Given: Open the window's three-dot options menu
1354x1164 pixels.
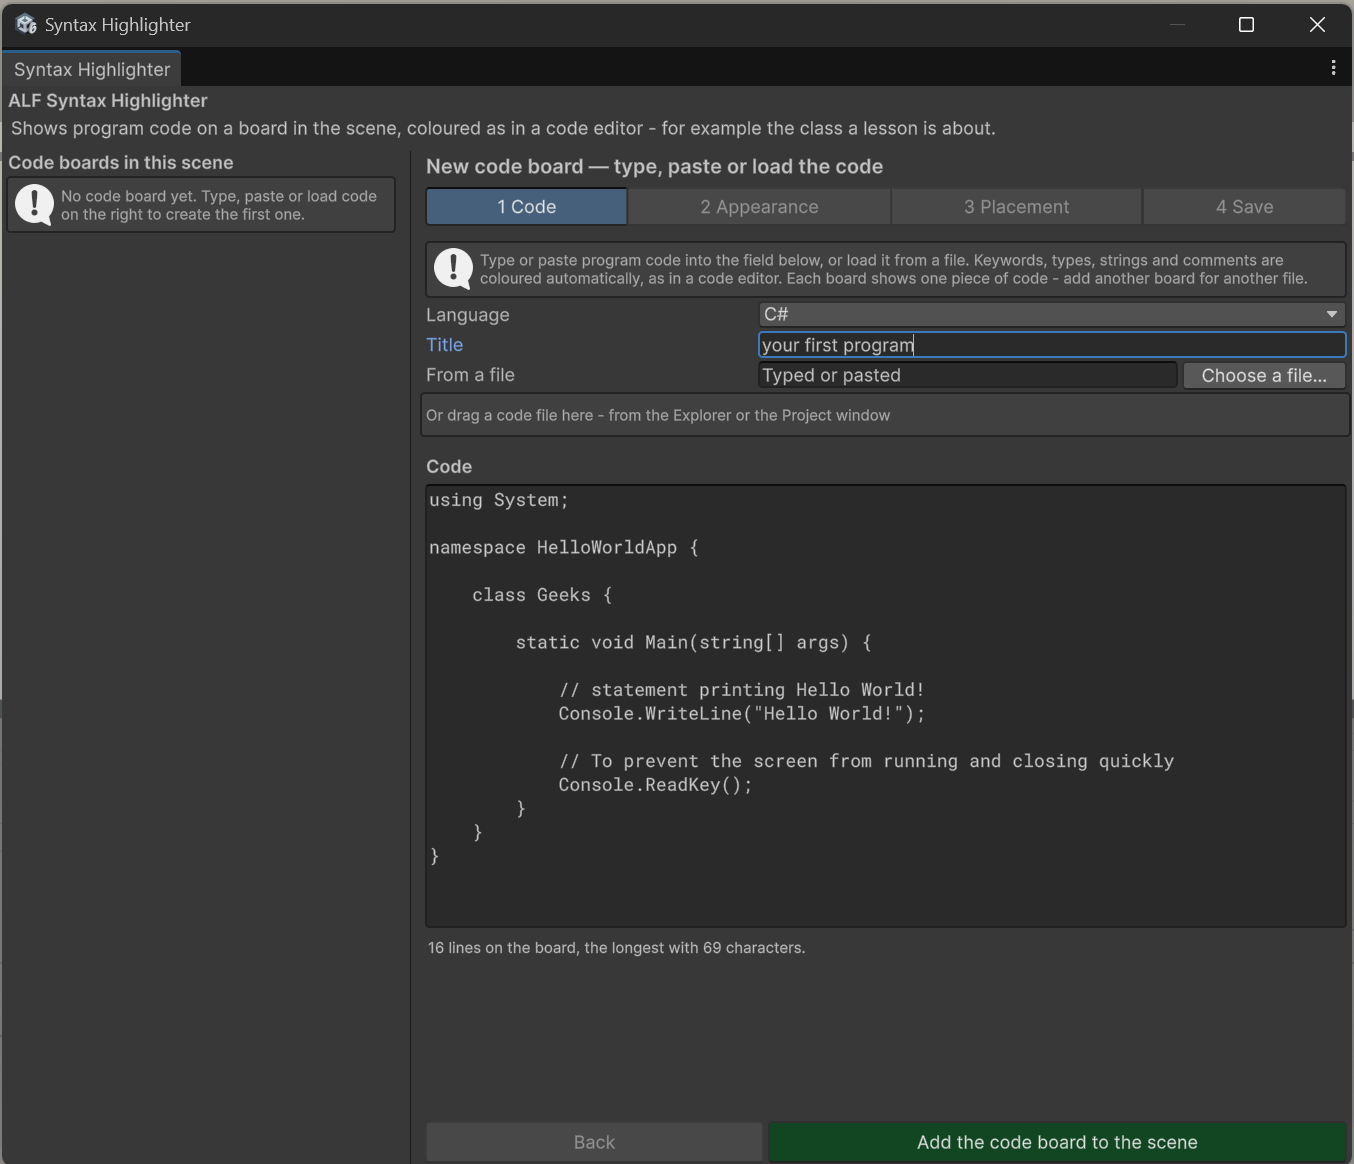Looking at the screenshot, I should (1333, 67).
